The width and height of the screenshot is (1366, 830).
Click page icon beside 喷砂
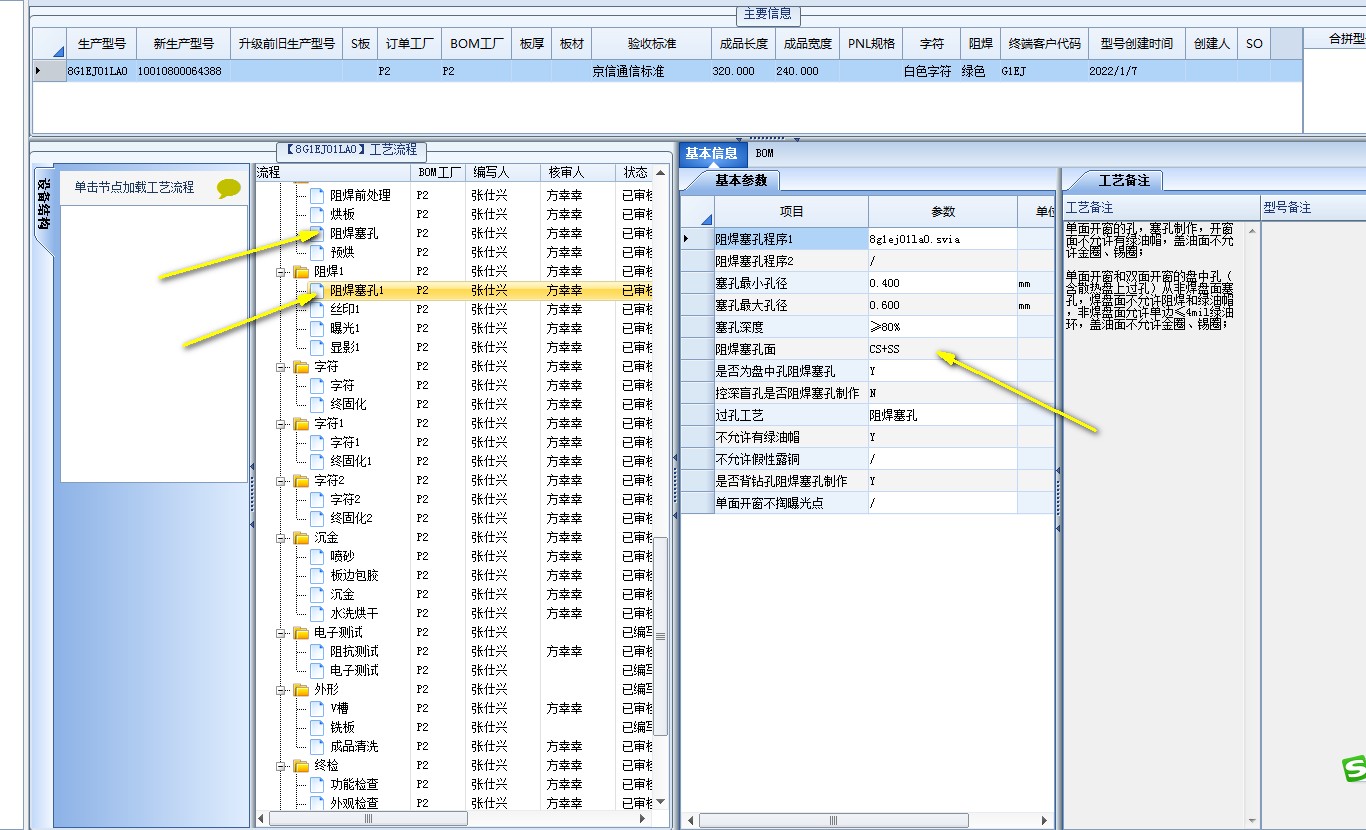pos(317,556)
